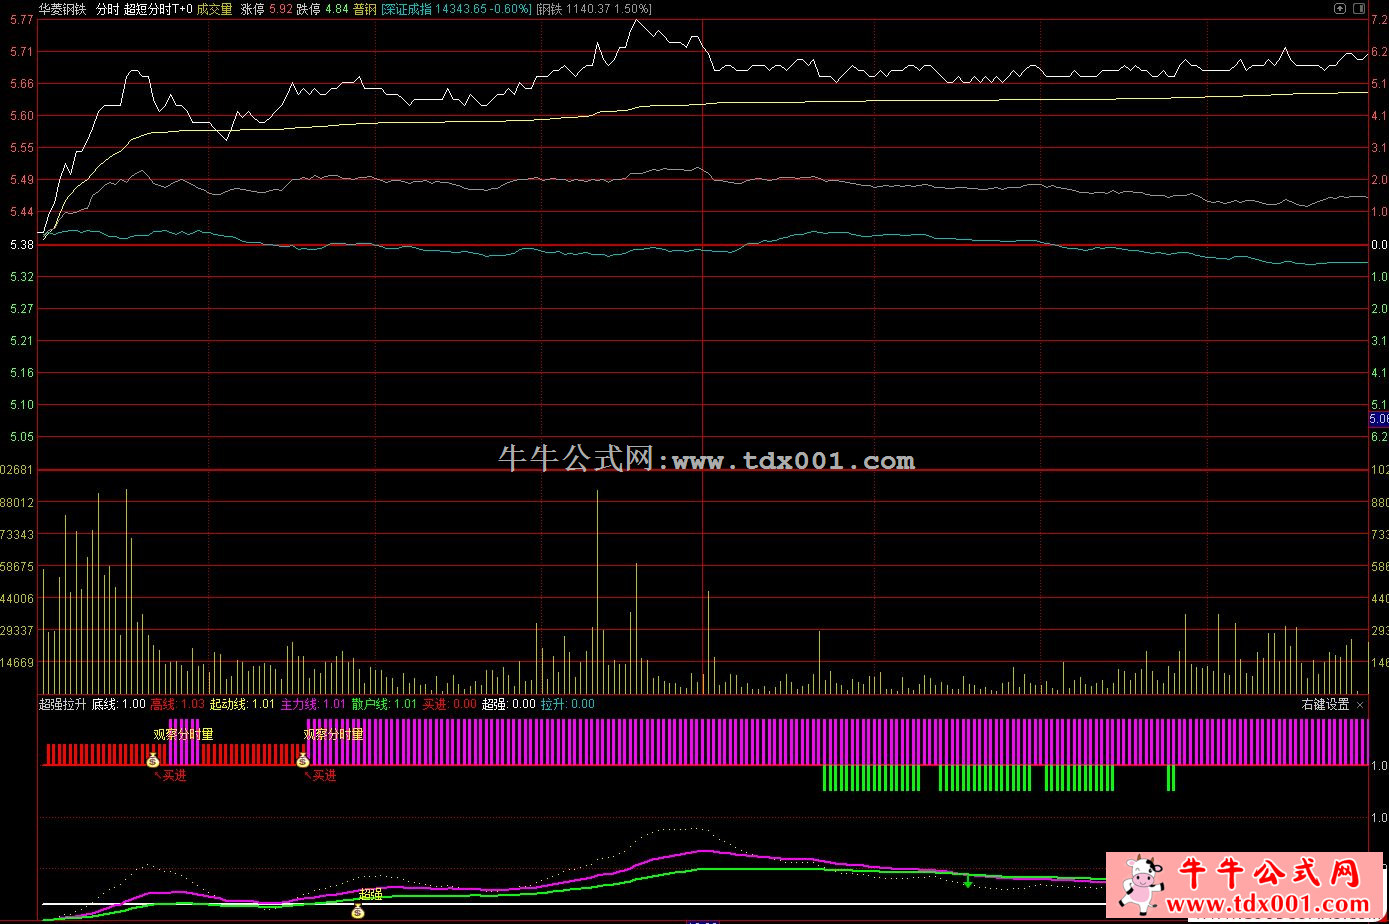Screen dimensions: 1389x924
Task: Click the 主力线 legend label
Action: click(x=298, y=705)
